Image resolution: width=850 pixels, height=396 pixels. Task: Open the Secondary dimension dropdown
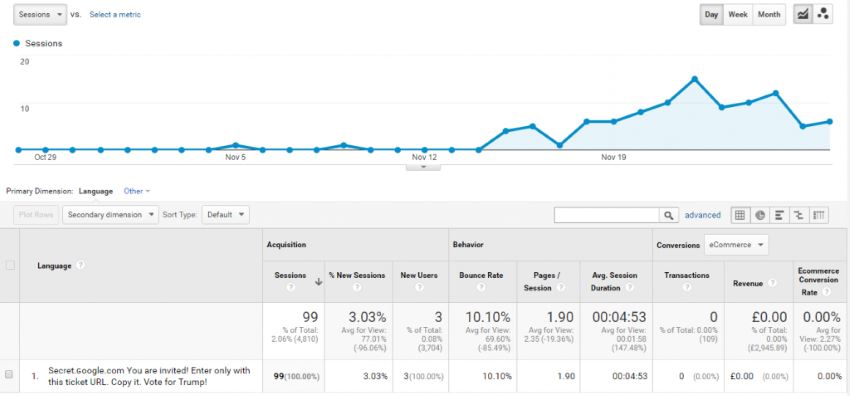pos(111,215)
